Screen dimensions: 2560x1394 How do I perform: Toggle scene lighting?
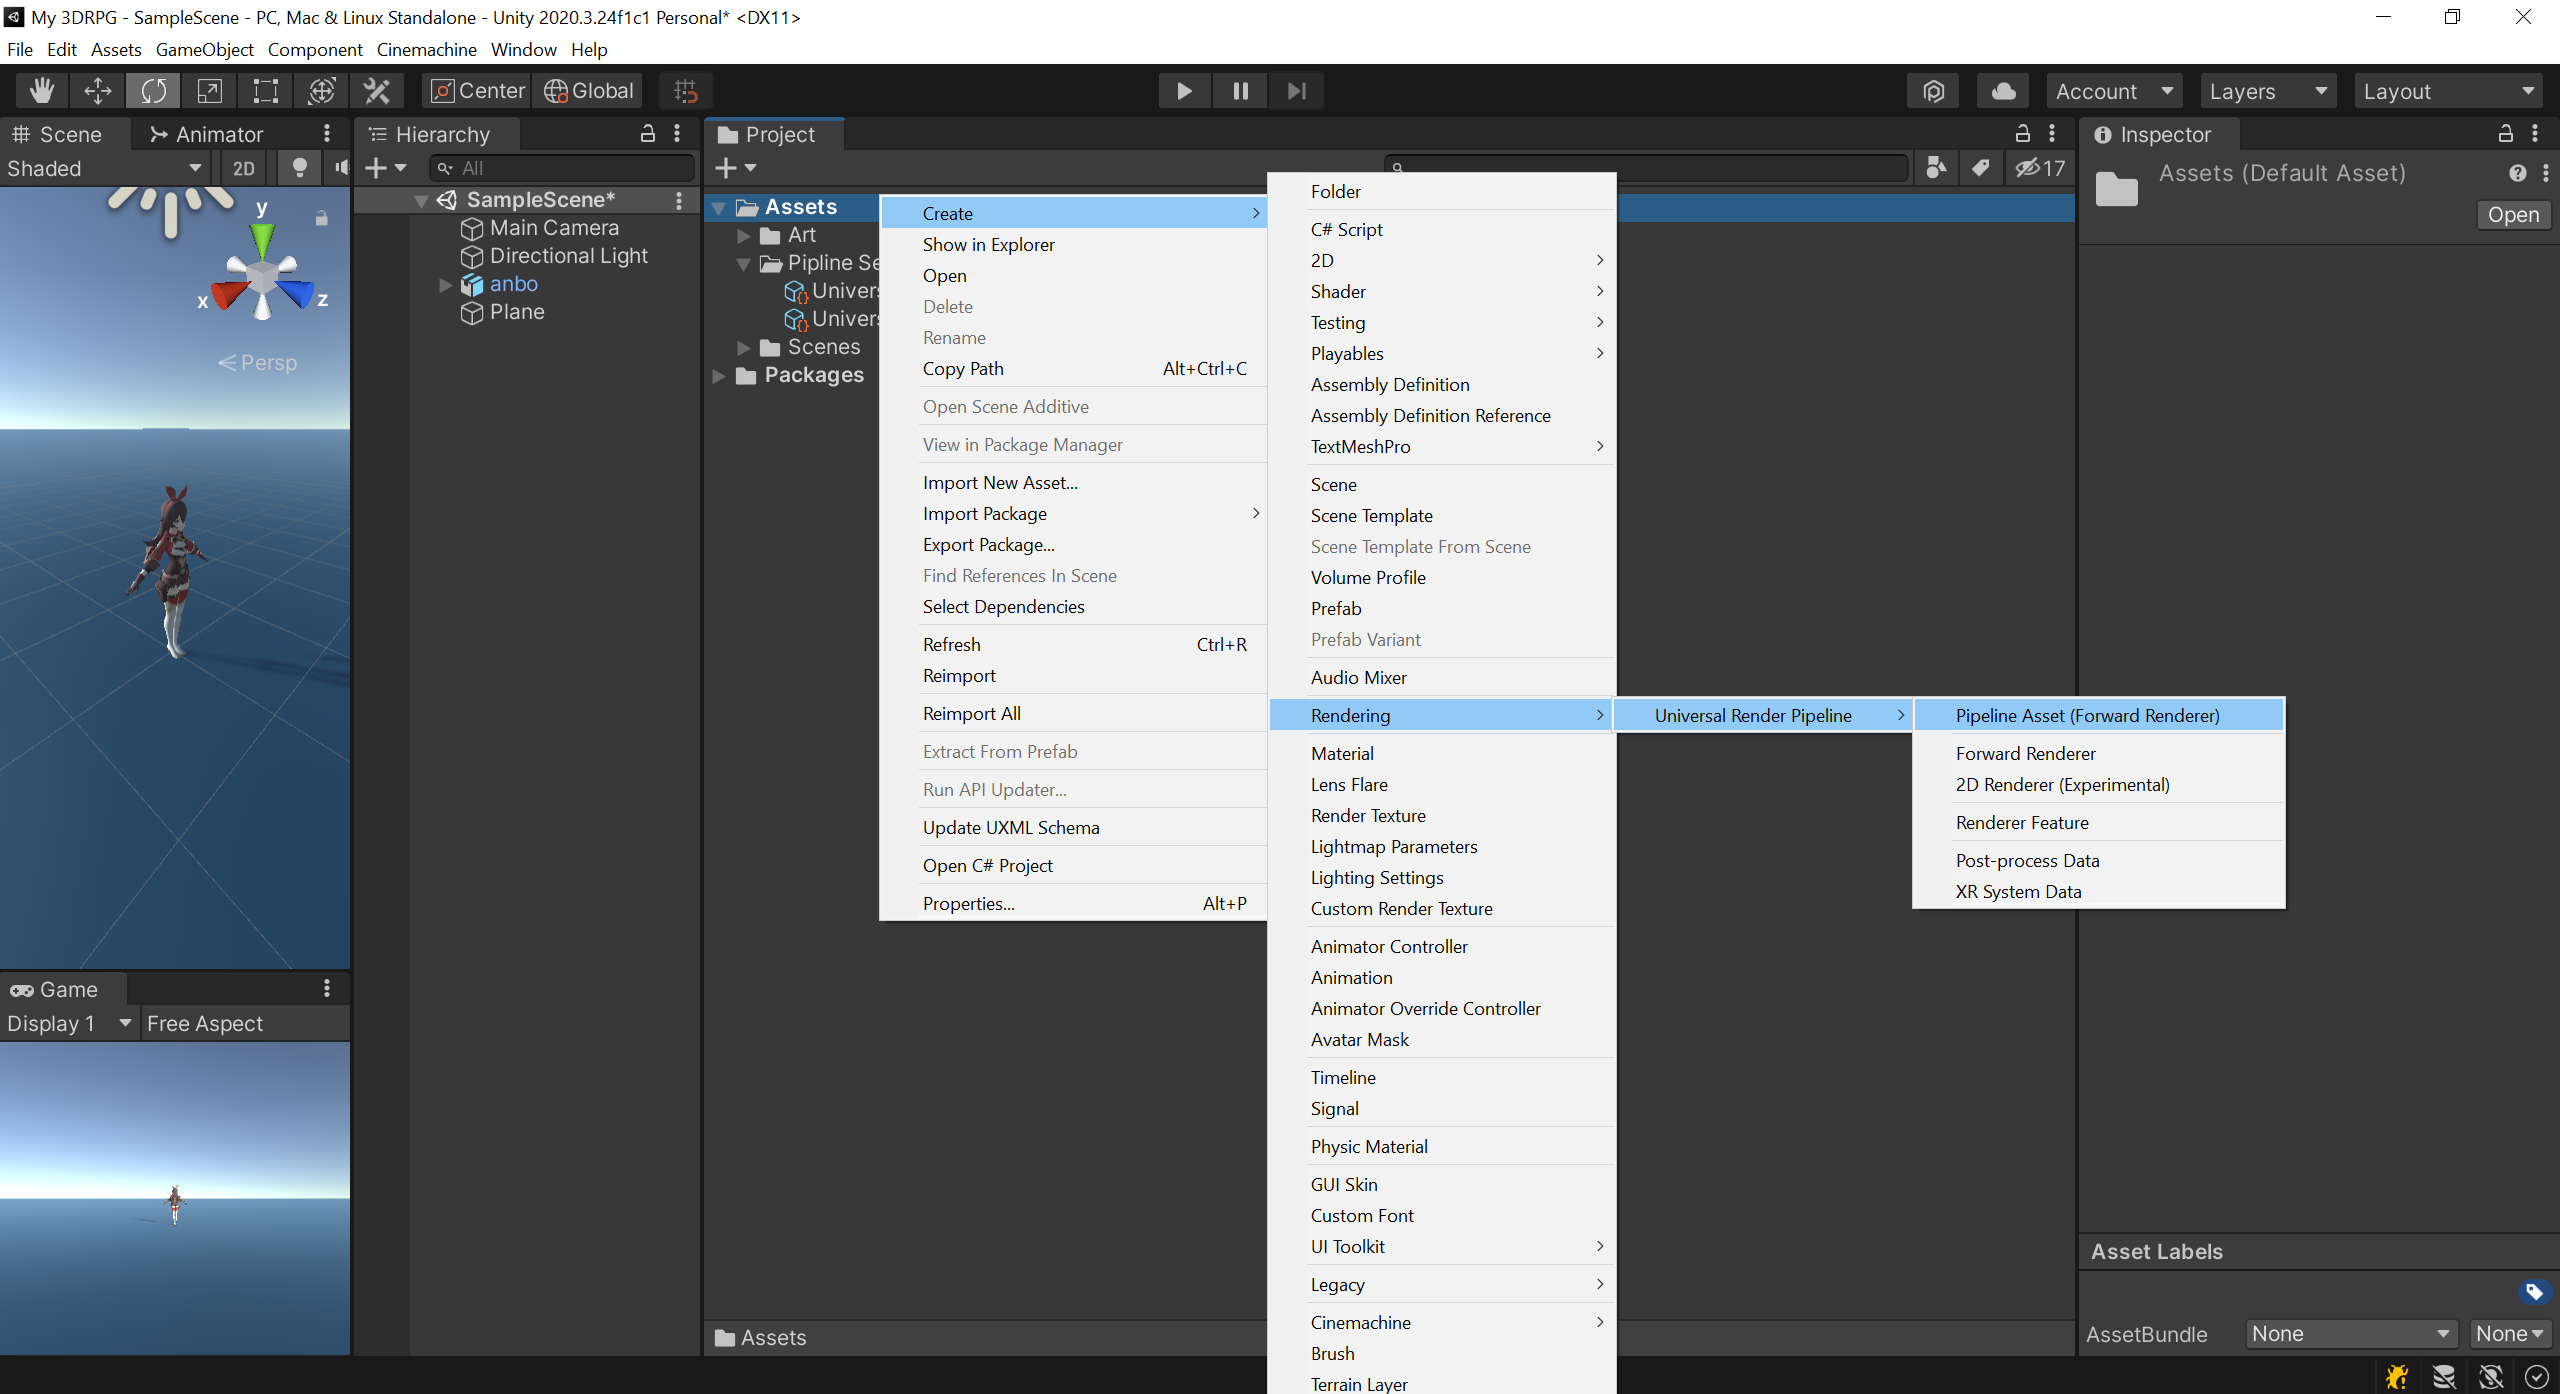point(298,168)
